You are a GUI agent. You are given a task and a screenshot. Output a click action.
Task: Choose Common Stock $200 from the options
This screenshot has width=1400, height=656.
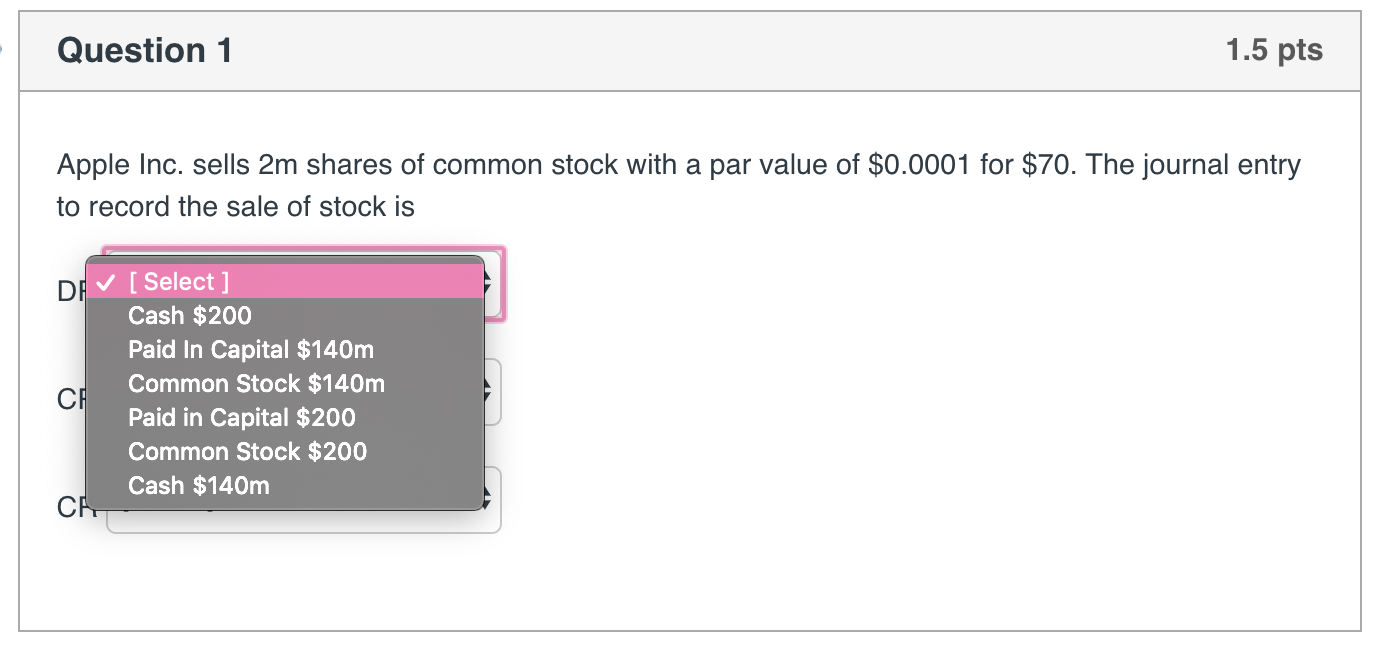tap(247, 451)
